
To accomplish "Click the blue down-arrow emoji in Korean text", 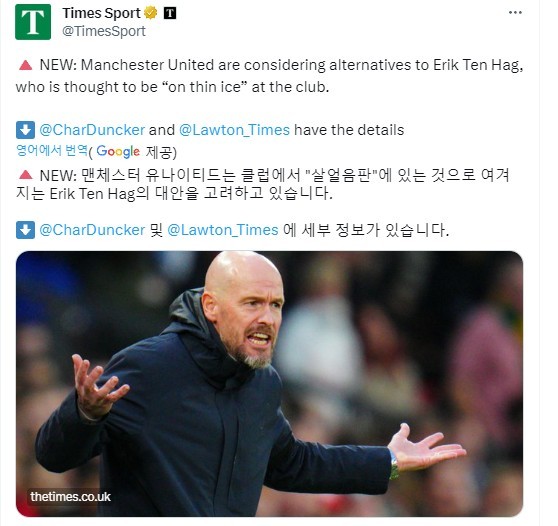I will tap(25, 230).
